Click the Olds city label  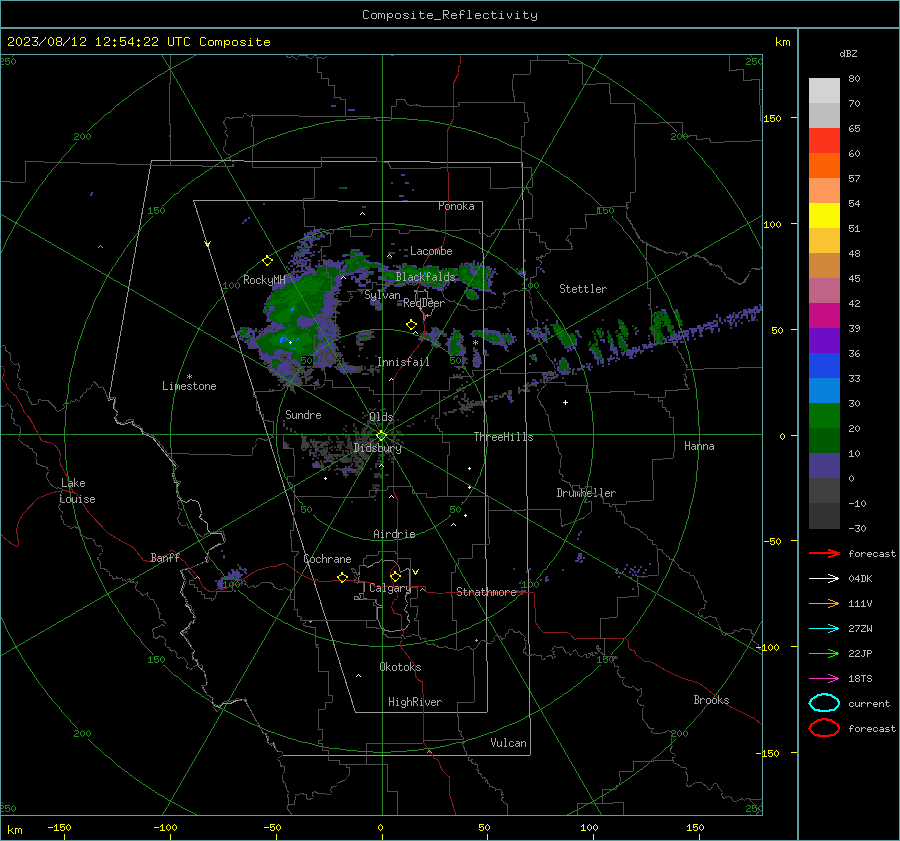381,417
